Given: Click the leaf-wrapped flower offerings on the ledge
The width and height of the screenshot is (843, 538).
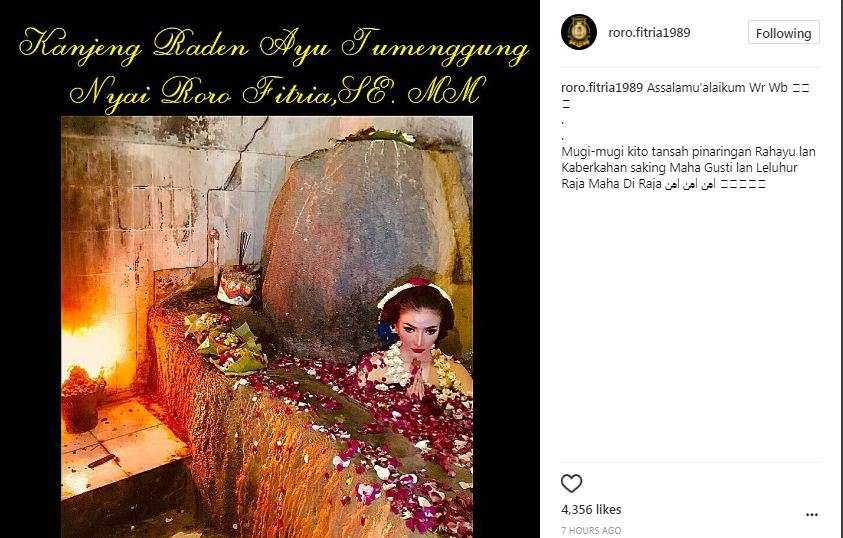Looking at the screenshot, I should (x=226, y=344).
